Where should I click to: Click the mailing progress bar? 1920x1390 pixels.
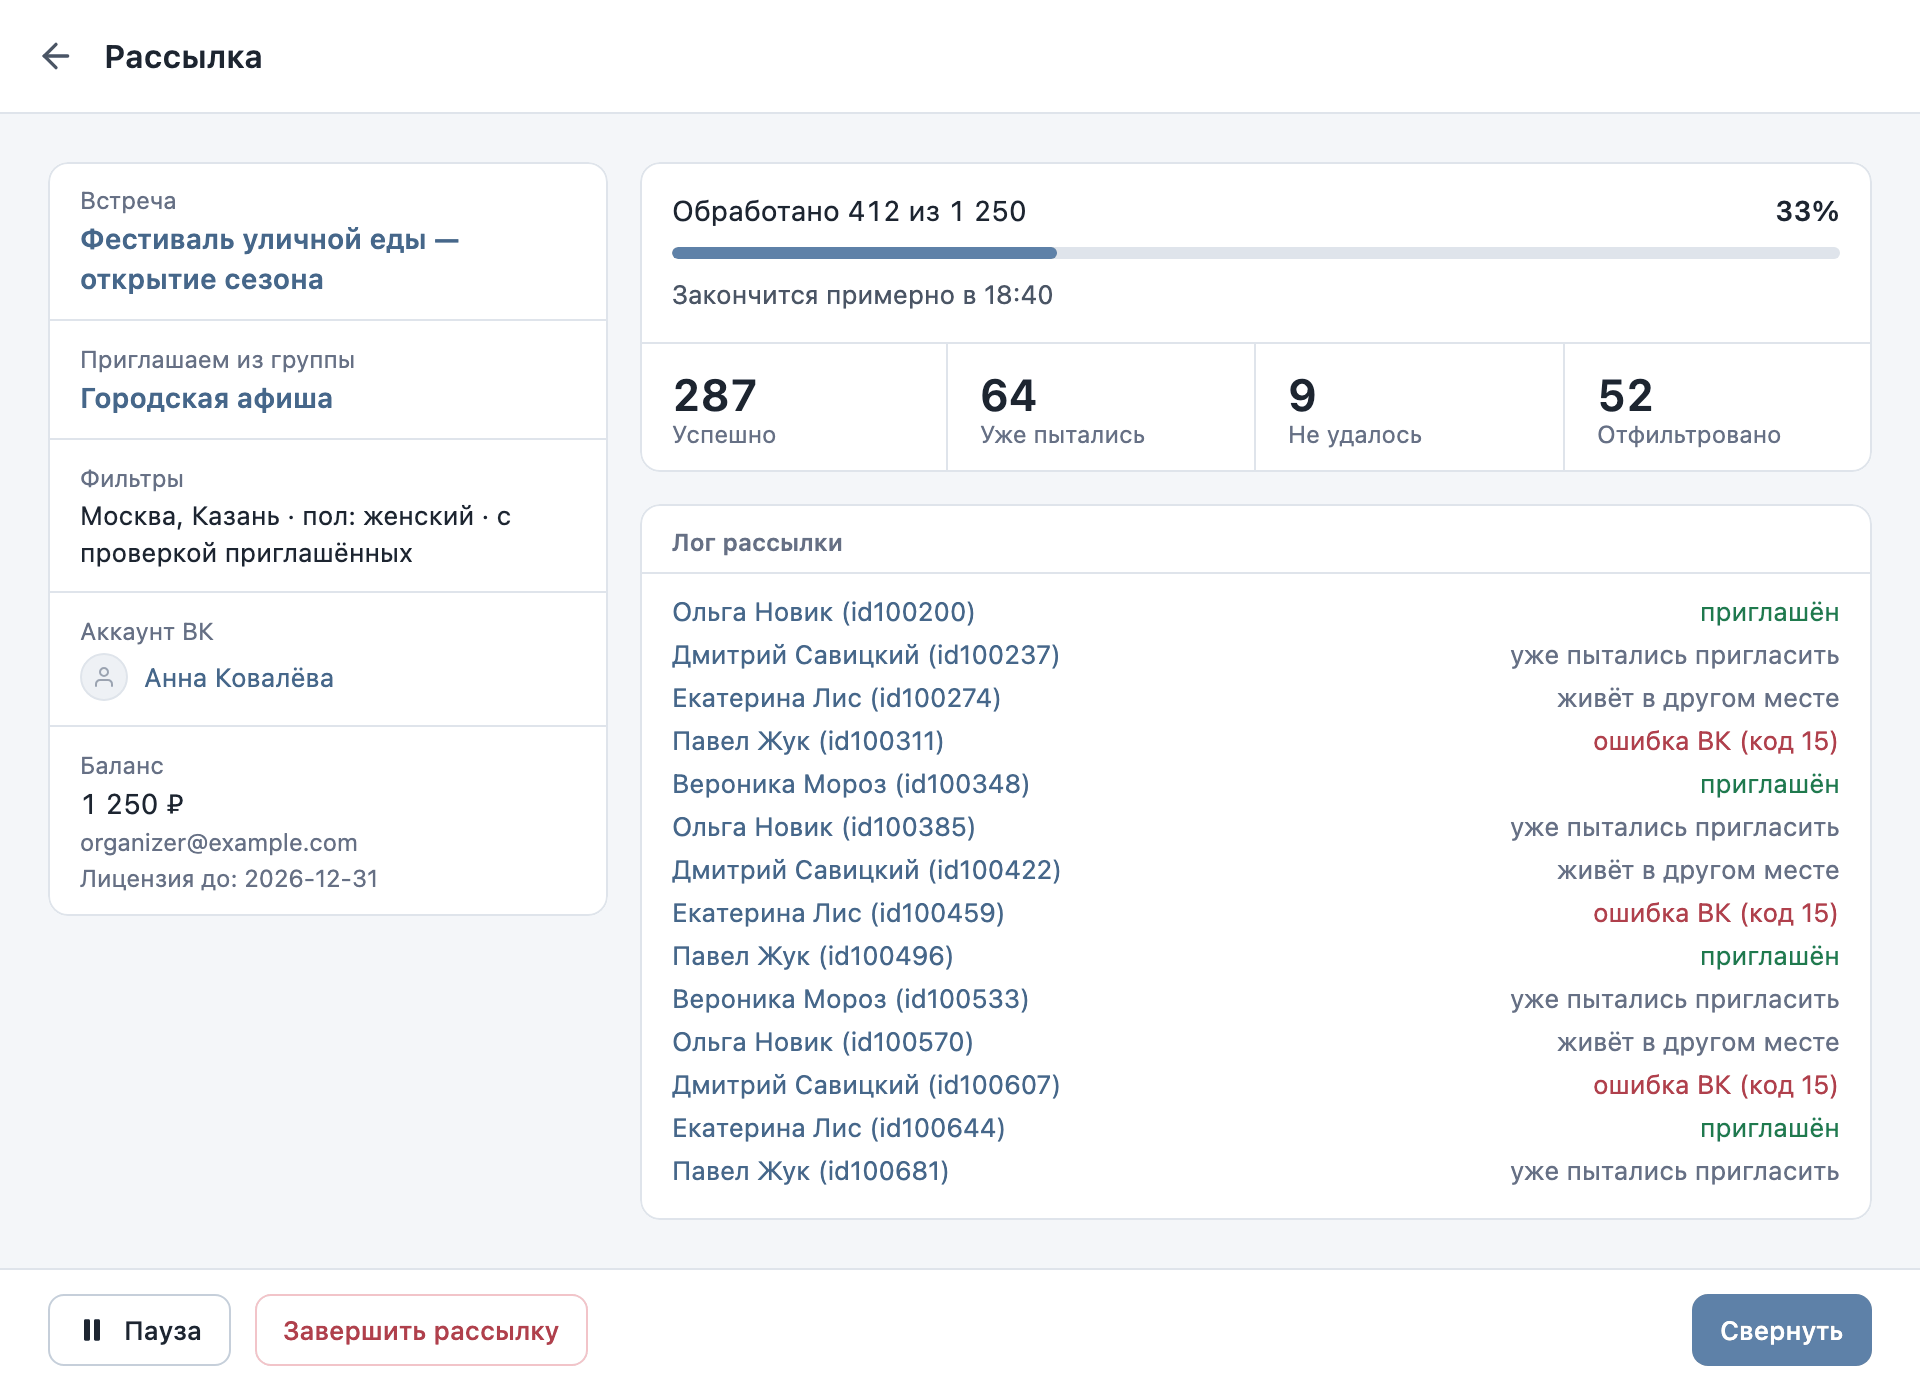[x=1255, y=253]
